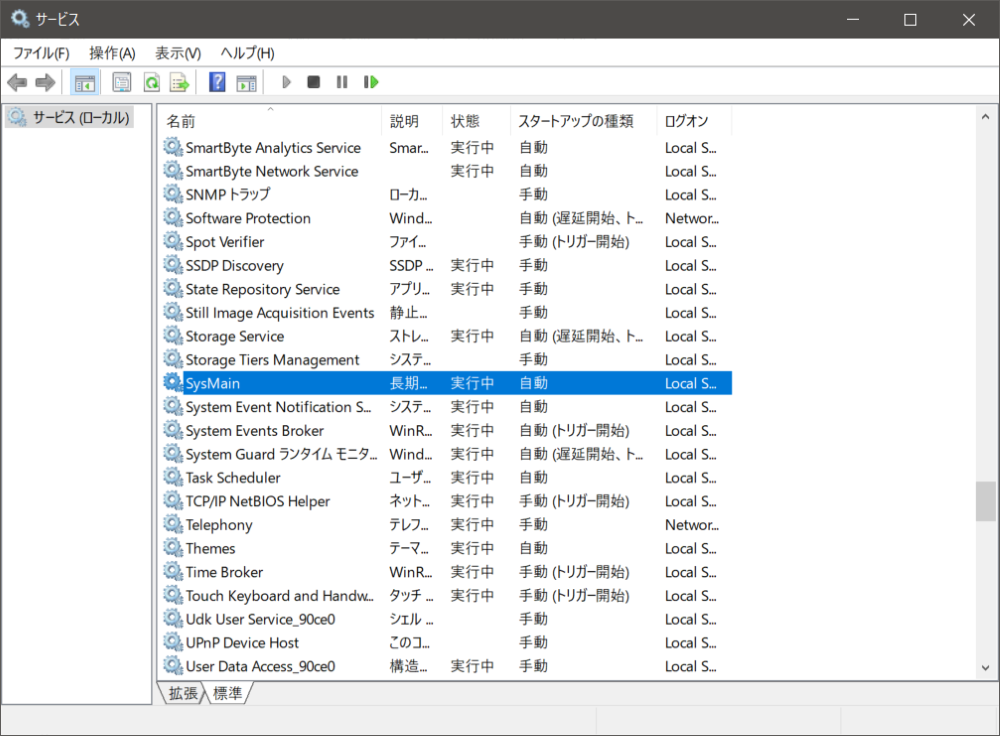Open properties for the selected service

click(x=121, y=81)
